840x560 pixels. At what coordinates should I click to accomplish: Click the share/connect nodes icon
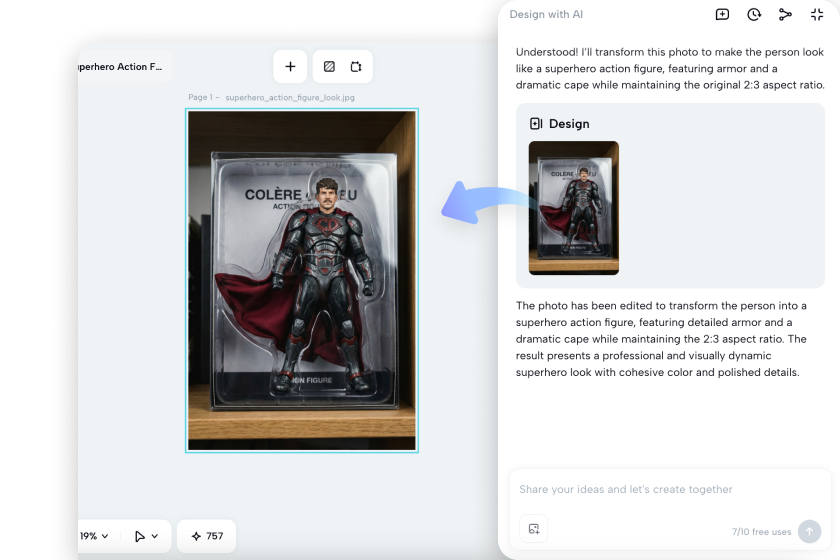[x=785, y=14]
